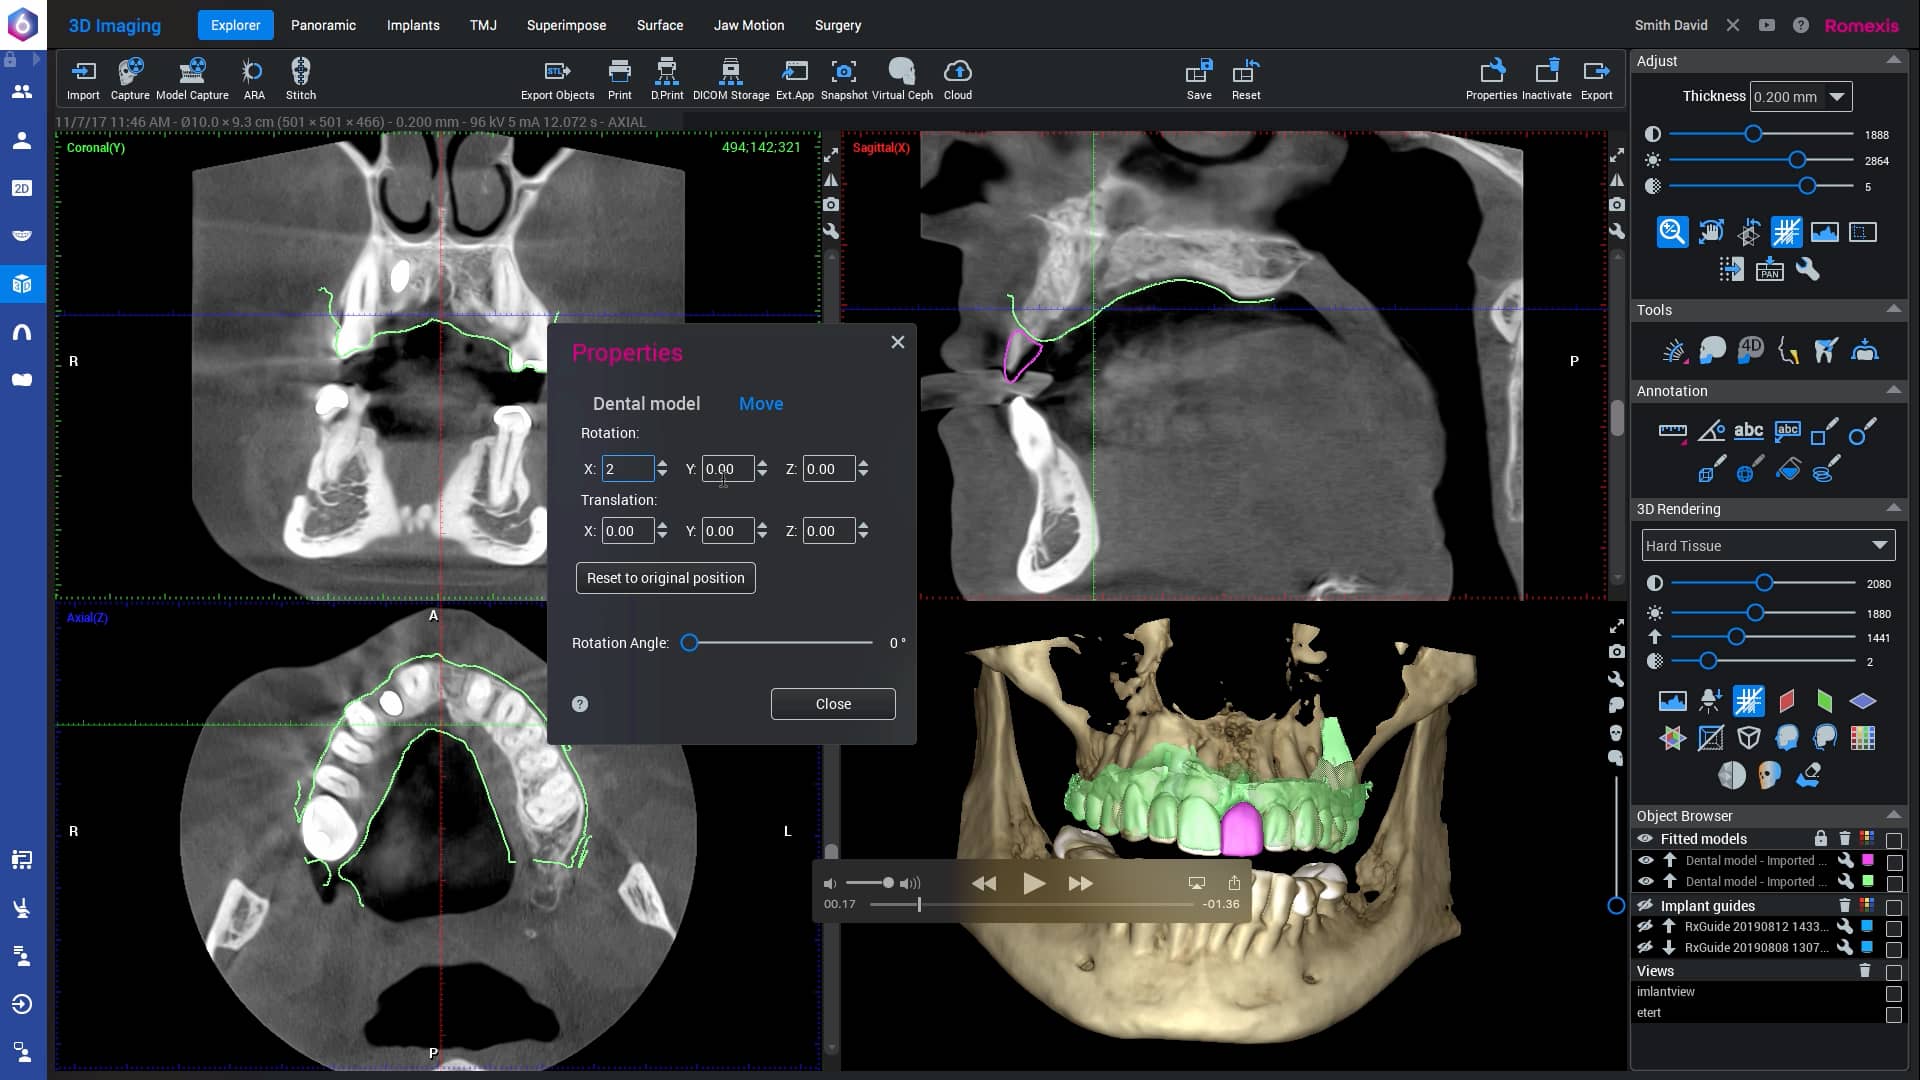Switch to the Implants tab
Image resolution: width=1920 pixels, height=1080 pixels.
(x=413, y=25)
